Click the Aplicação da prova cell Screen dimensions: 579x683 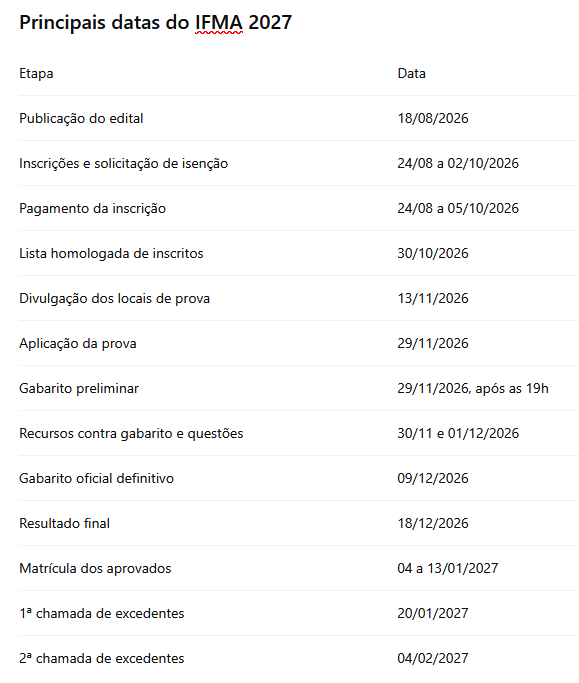78,343
